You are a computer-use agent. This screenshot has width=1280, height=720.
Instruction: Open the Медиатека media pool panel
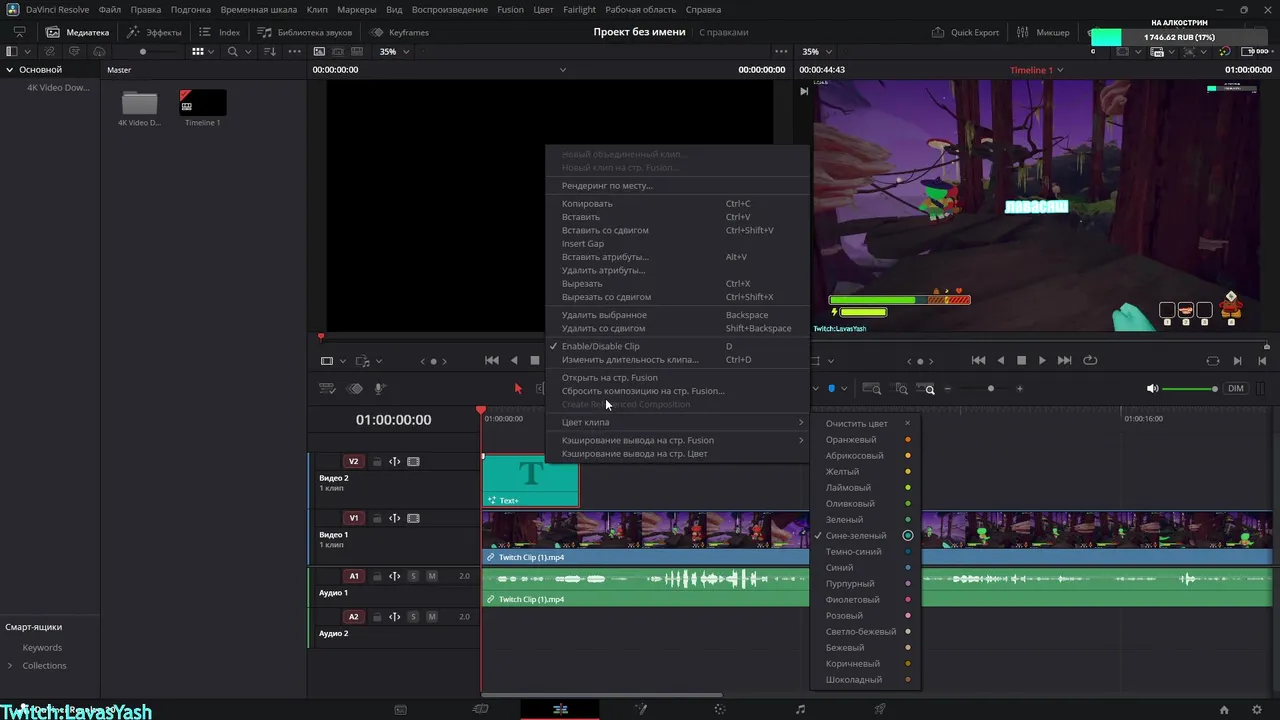tap(78, 32)
